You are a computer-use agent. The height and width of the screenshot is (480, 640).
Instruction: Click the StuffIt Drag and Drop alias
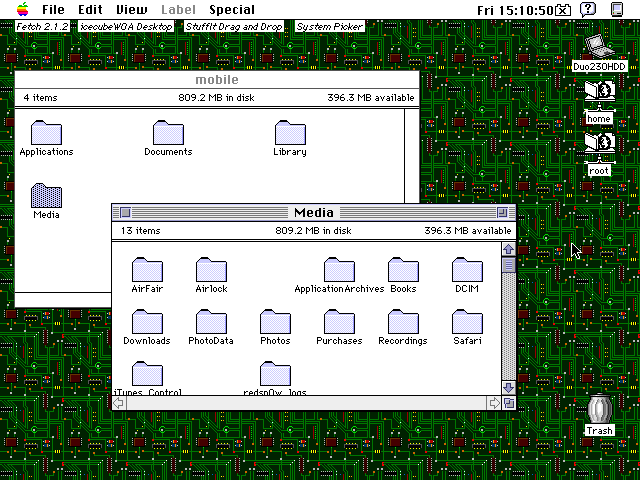pyautogui.click(x=234, y=27)
